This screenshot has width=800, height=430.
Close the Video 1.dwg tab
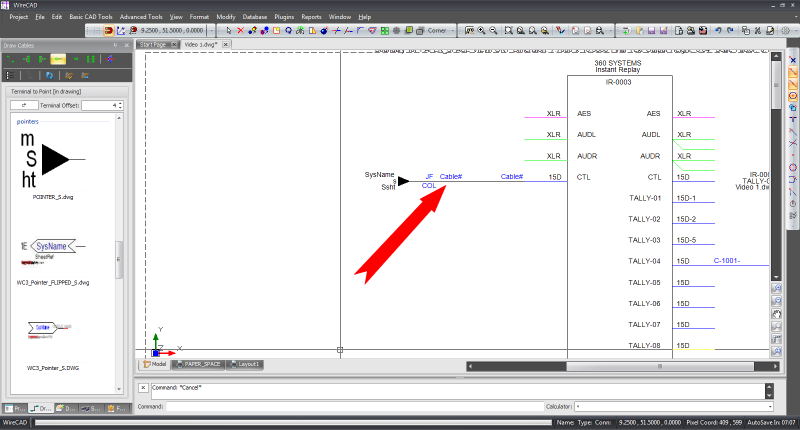tap(225, 44)
